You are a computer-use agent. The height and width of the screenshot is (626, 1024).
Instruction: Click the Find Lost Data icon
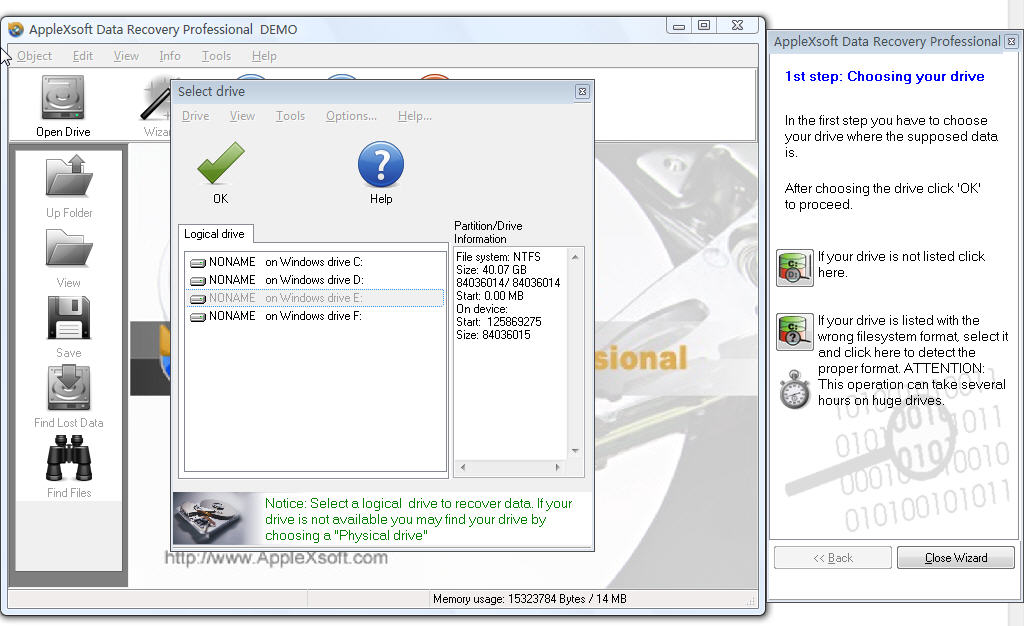coord(69,388)
